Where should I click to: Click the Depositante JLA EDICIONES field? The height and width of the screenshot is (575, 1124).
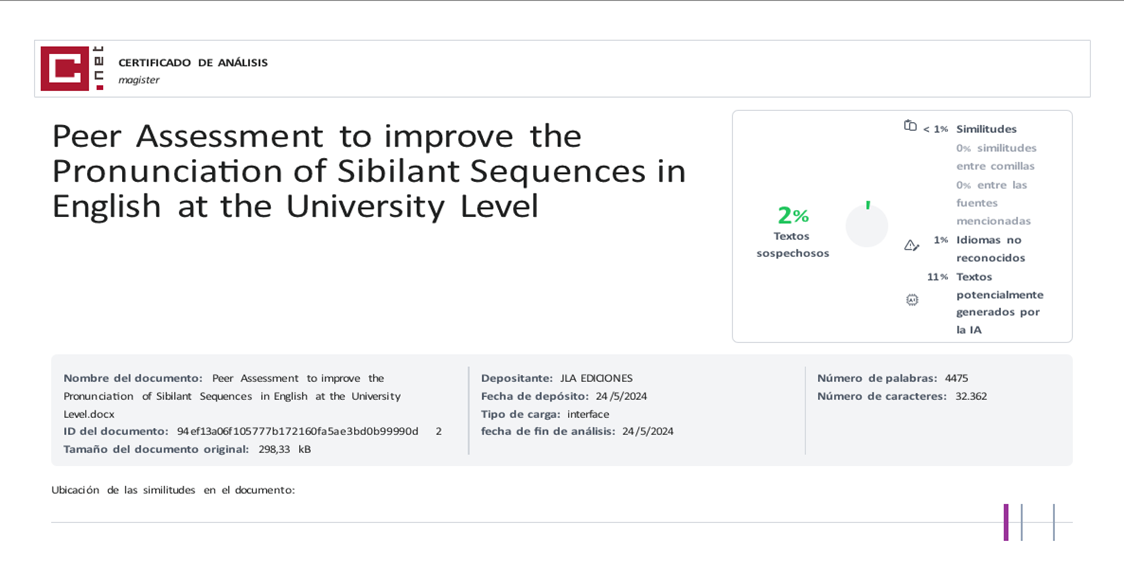click(556, 378)
